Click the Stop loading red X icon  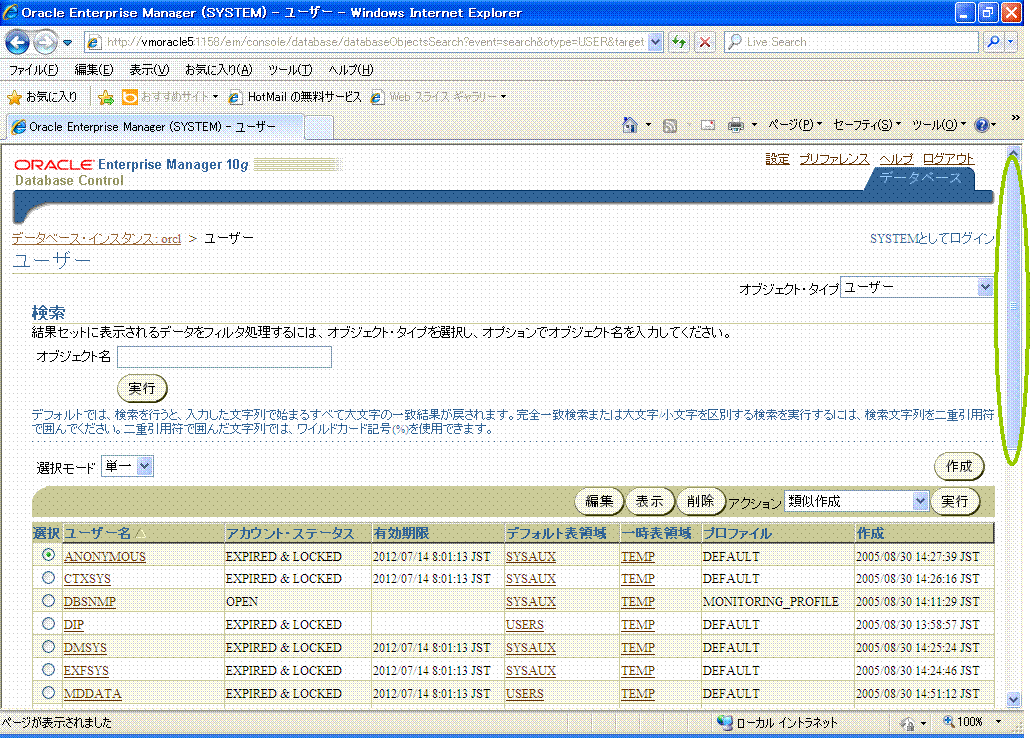point(705,42)
